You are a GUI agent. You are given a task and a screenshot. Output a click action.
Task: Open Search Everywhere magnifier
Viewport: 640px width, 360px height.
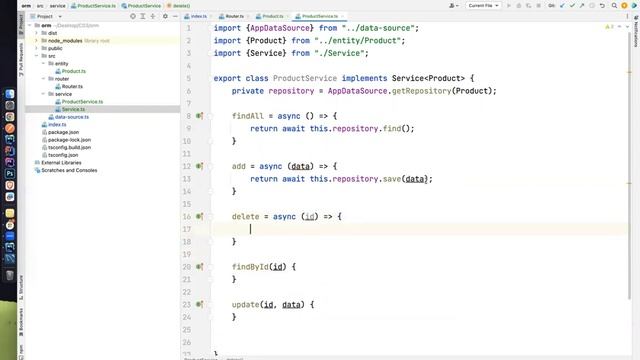click(x=614, y=6)
